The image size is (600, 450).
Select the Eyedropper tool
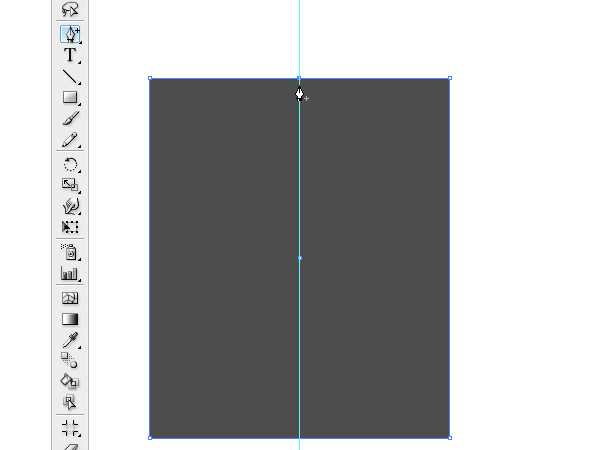(x=70, y=340)
